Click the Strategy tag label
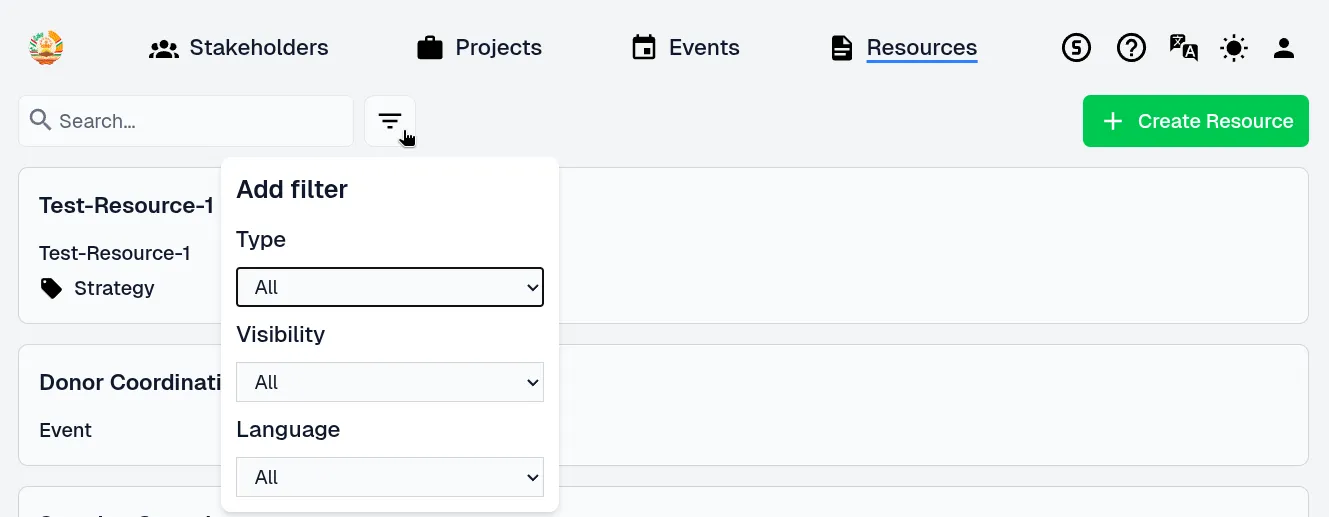Viewport: 1329px width, 517px height. pos(114,288)
